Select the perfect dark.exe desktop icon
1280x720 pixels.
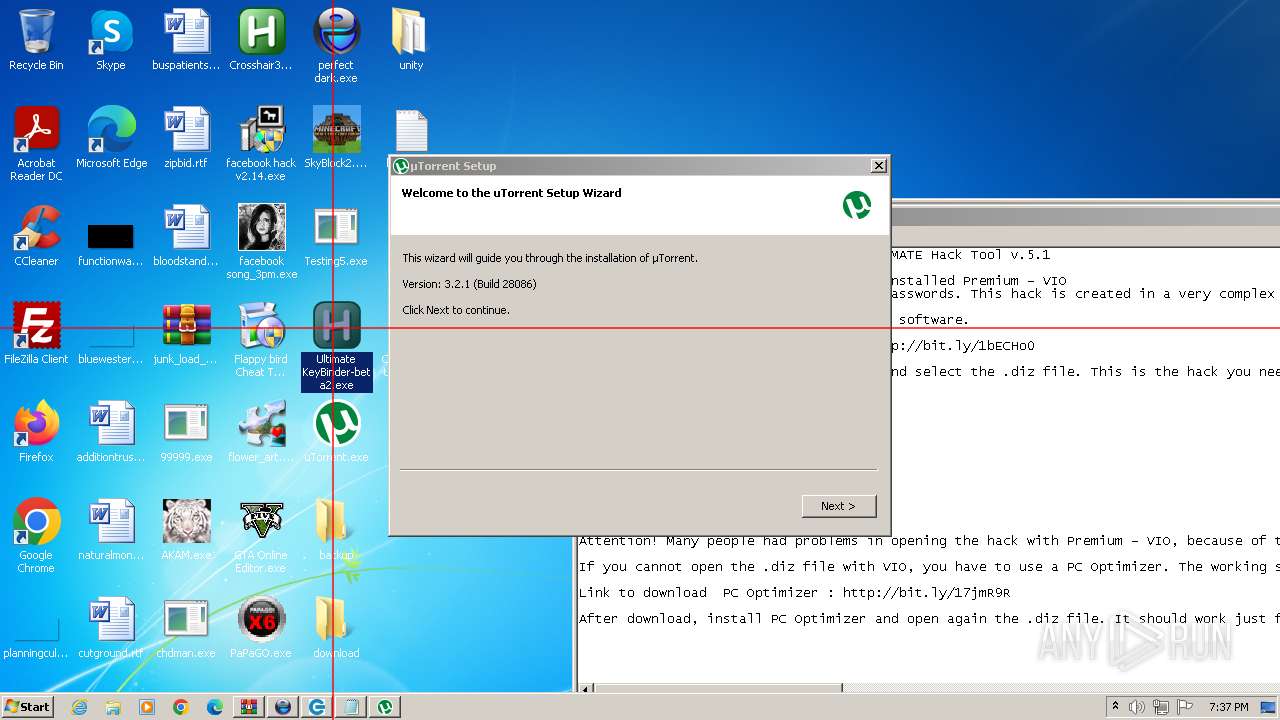tap(336, 47)
